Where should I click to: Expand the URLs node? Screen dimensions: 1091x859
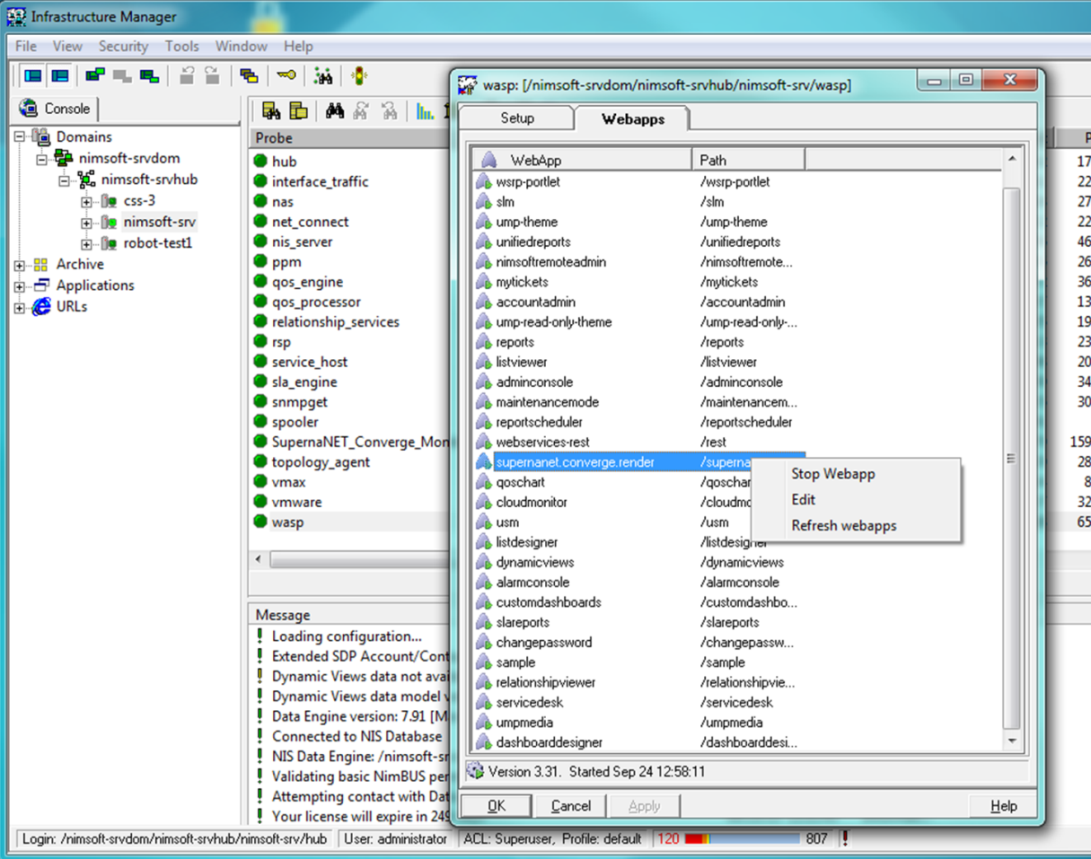click(x=19, y=307)
